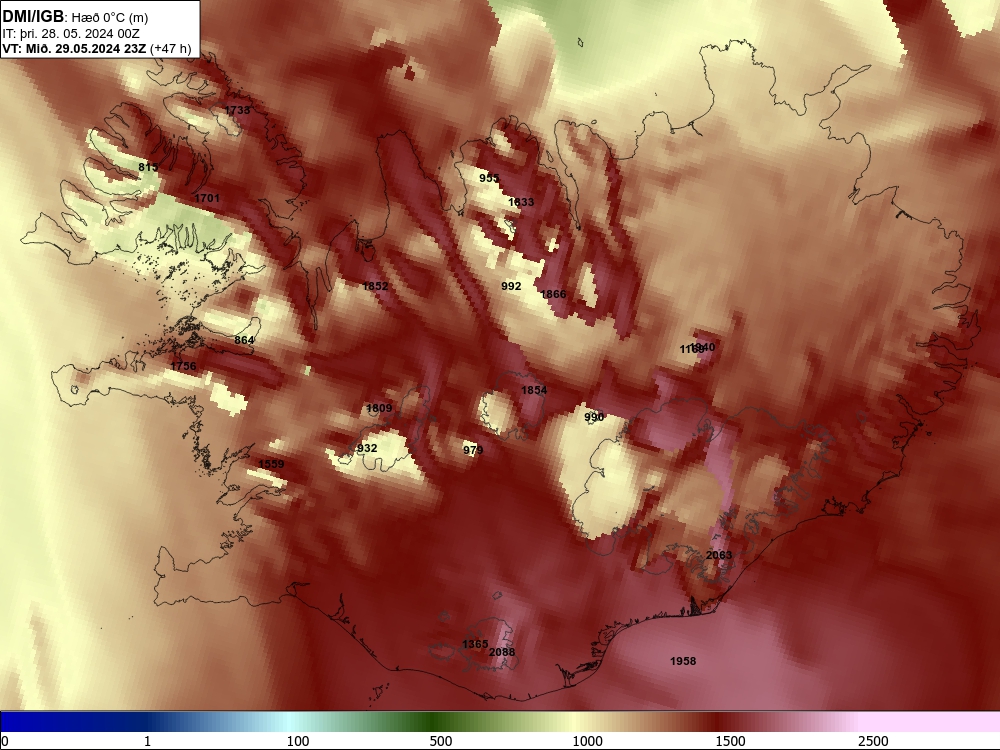Click the 1633 value label

click(521, 202)
